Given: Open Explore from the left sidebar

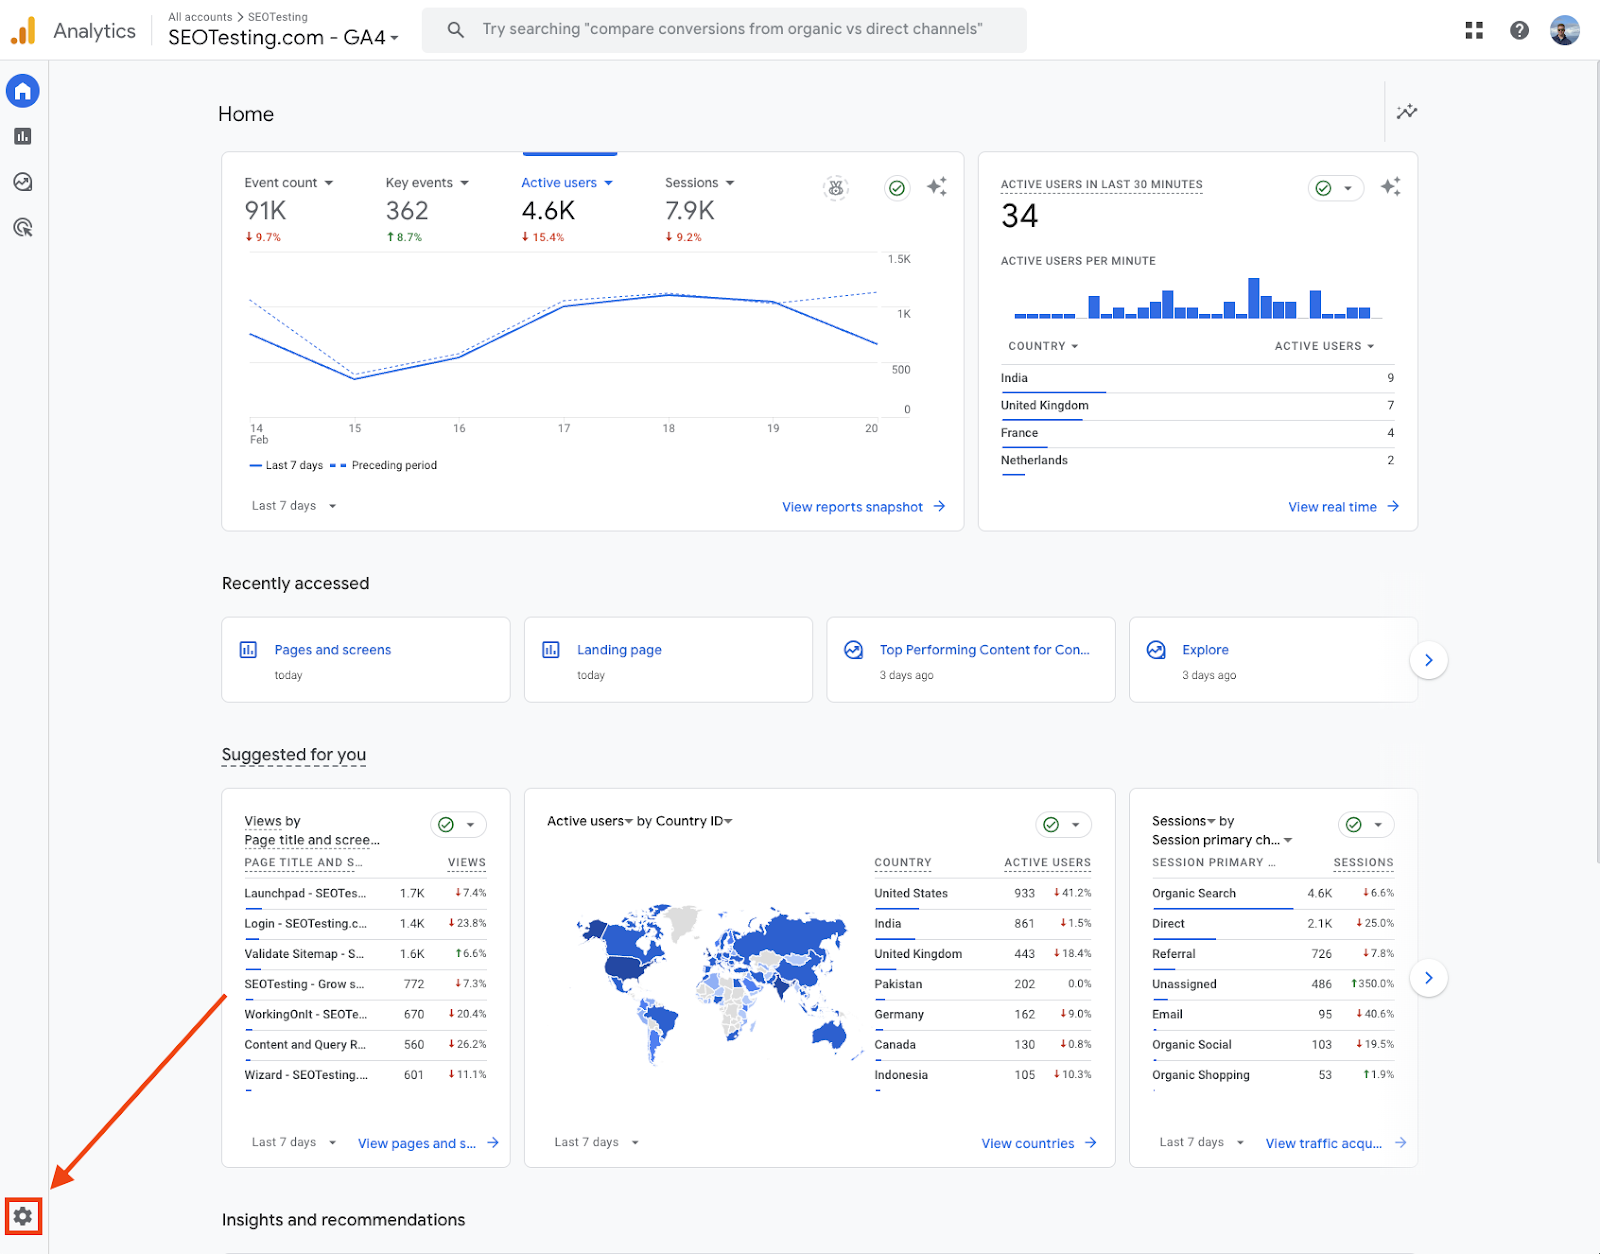Looking at the screenshot, I should point(23,182).
